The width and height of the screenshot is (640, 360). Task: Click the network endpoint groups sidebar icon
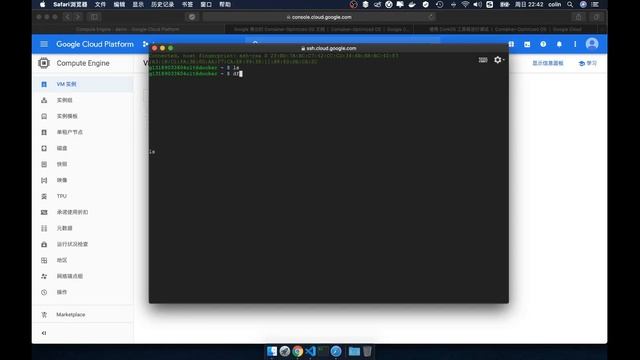pyautogui.click(x=44, y=276)
